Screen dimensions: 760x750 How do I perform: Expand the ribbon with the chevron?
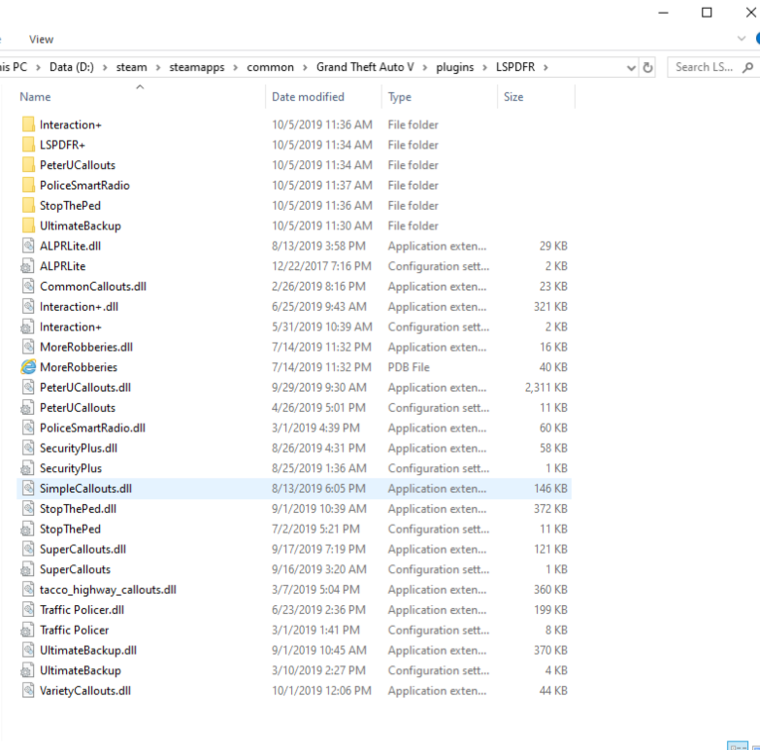pos(742,38)
